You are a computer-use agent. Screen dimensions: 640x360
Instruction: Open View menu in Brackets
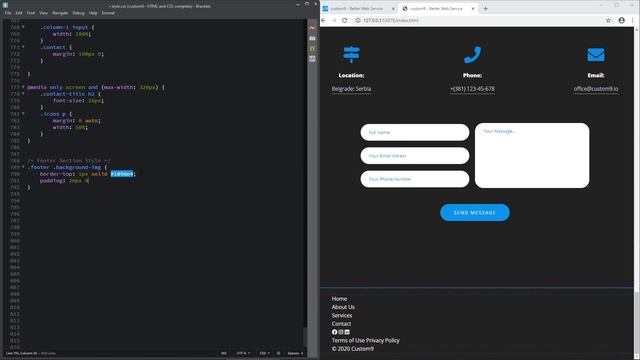click(43, 13)
